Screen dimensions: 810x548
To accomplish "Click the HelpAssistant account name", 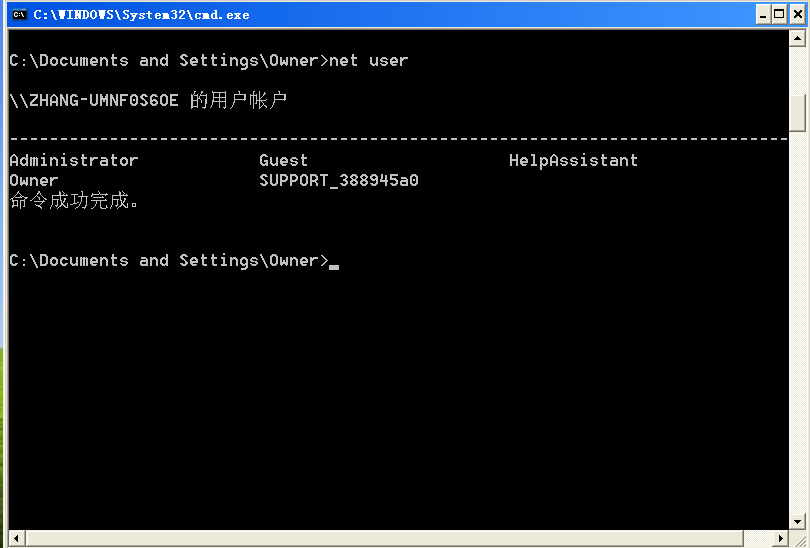I will click(573, 160).
